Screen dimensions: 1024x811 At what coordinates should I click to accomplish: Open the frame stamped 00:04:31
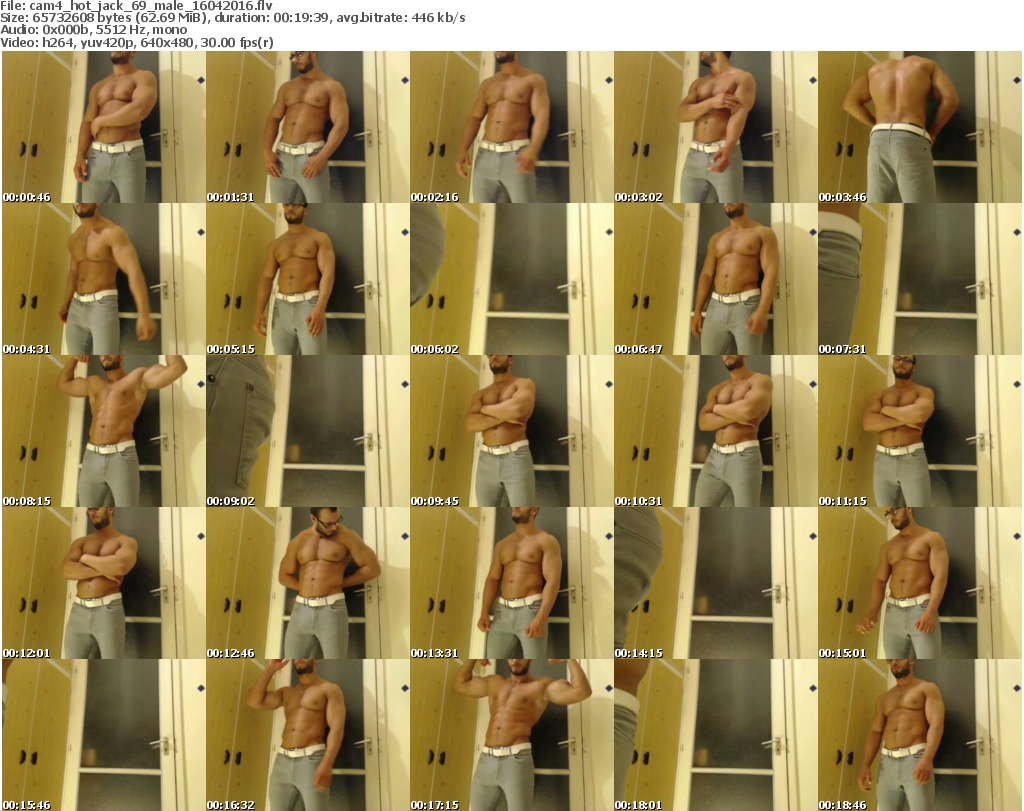click(104, 279)
